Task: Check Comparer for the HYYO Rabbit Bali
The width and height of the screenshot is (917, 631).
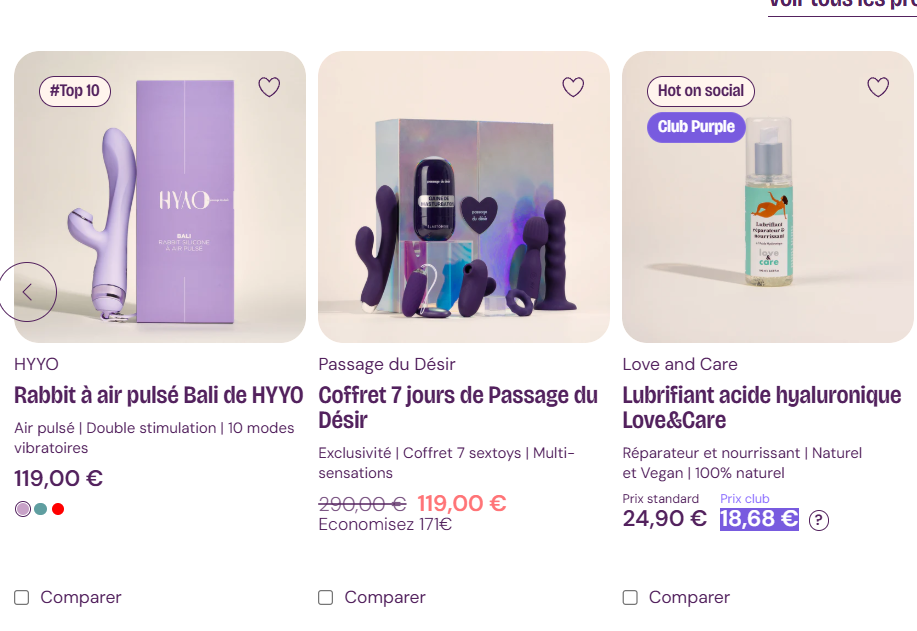Action: (22, 598)
